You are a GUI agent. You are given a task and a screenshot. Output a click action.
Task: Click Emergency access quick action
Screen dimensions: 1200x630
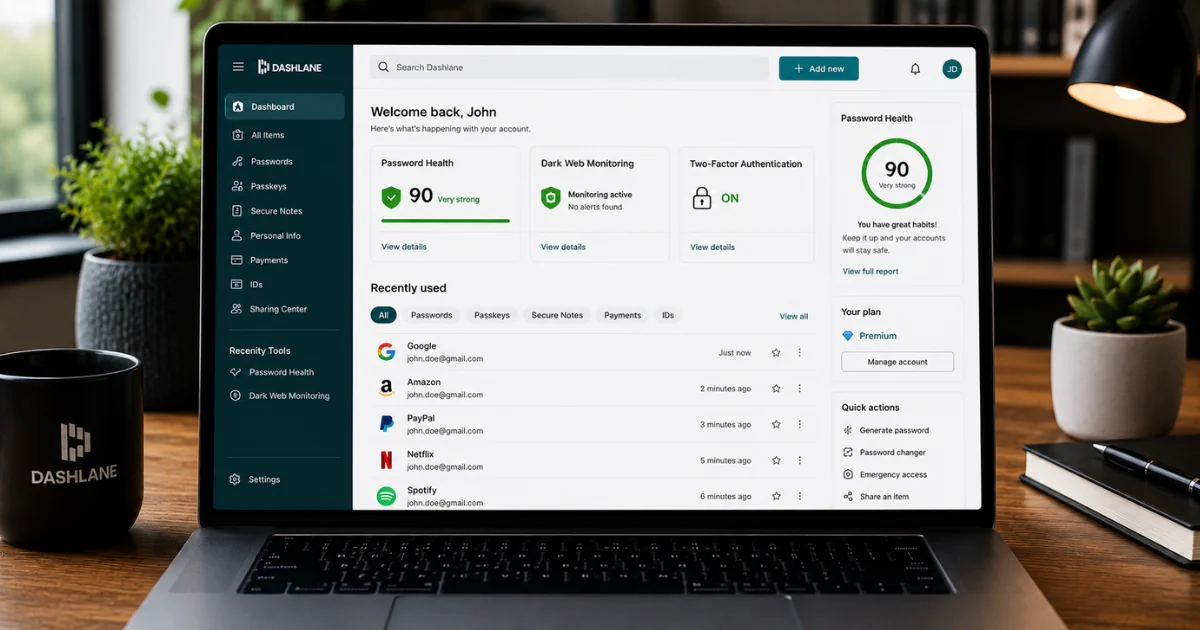pos(885,475)
